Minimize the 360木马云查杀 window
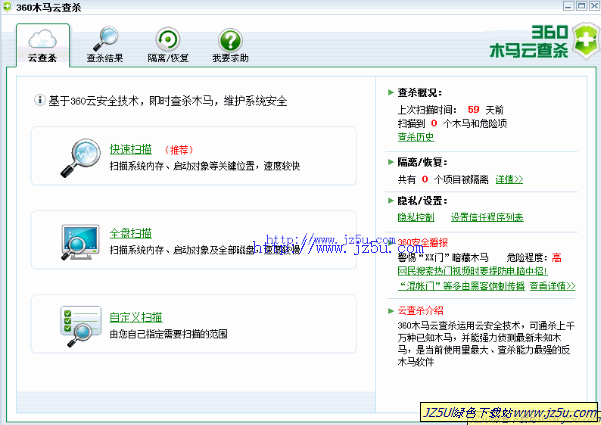The width and height of the screenshot is (601, 425). 568,6
